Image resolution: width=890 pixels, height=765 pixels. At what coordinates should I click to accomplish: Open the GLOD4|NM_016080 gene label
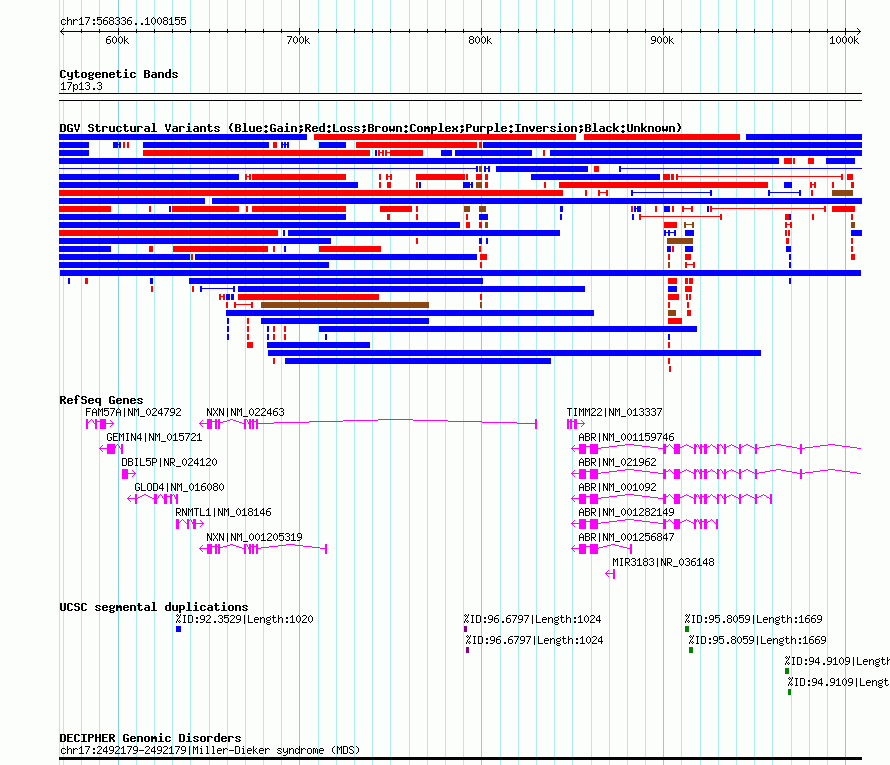pyautogui.click(x=179, y=487)
